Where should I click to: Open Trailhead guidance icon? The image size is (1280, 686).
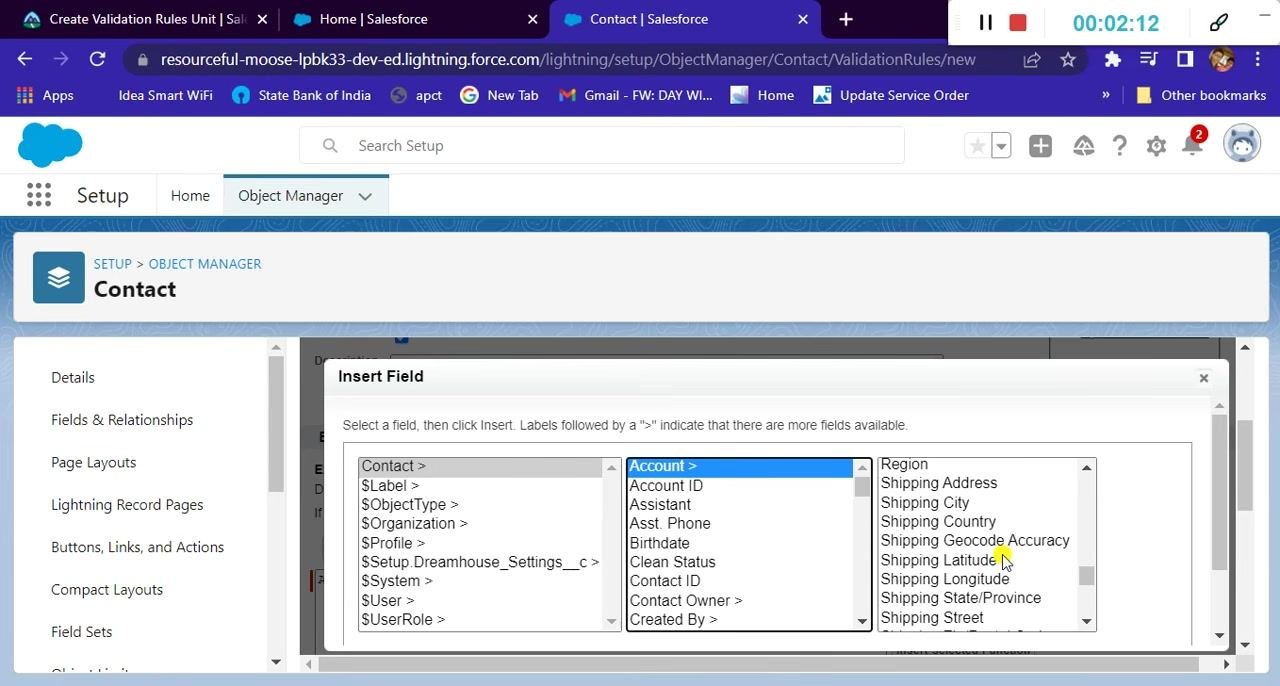coord(1083,146)
